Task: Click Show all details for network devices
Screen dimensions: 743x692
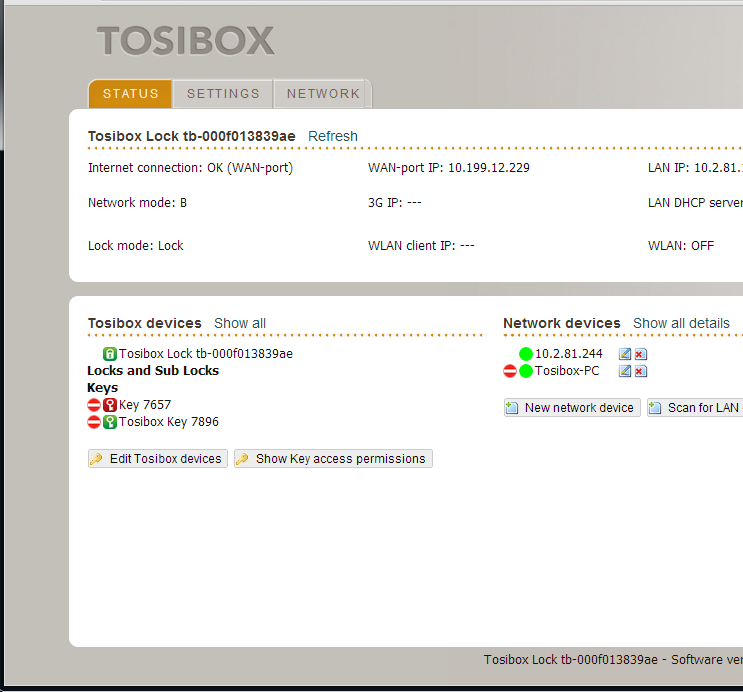Action: point(681,323)
